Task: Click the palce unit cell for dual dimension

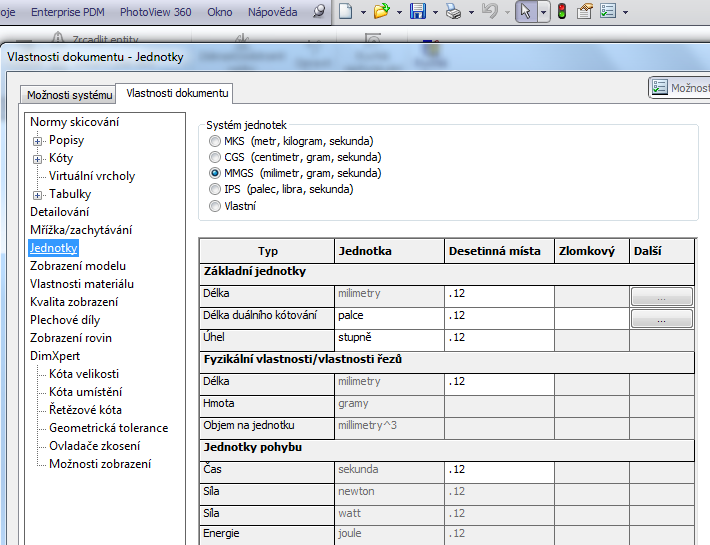Action: [x=389, y=319]
